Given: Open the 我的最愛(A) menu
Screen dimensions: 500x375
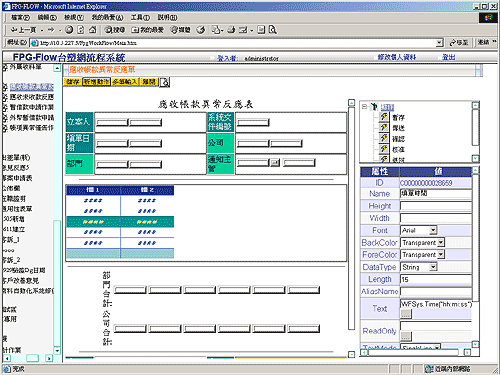Looking at the screenshot, I should (107, 17).
